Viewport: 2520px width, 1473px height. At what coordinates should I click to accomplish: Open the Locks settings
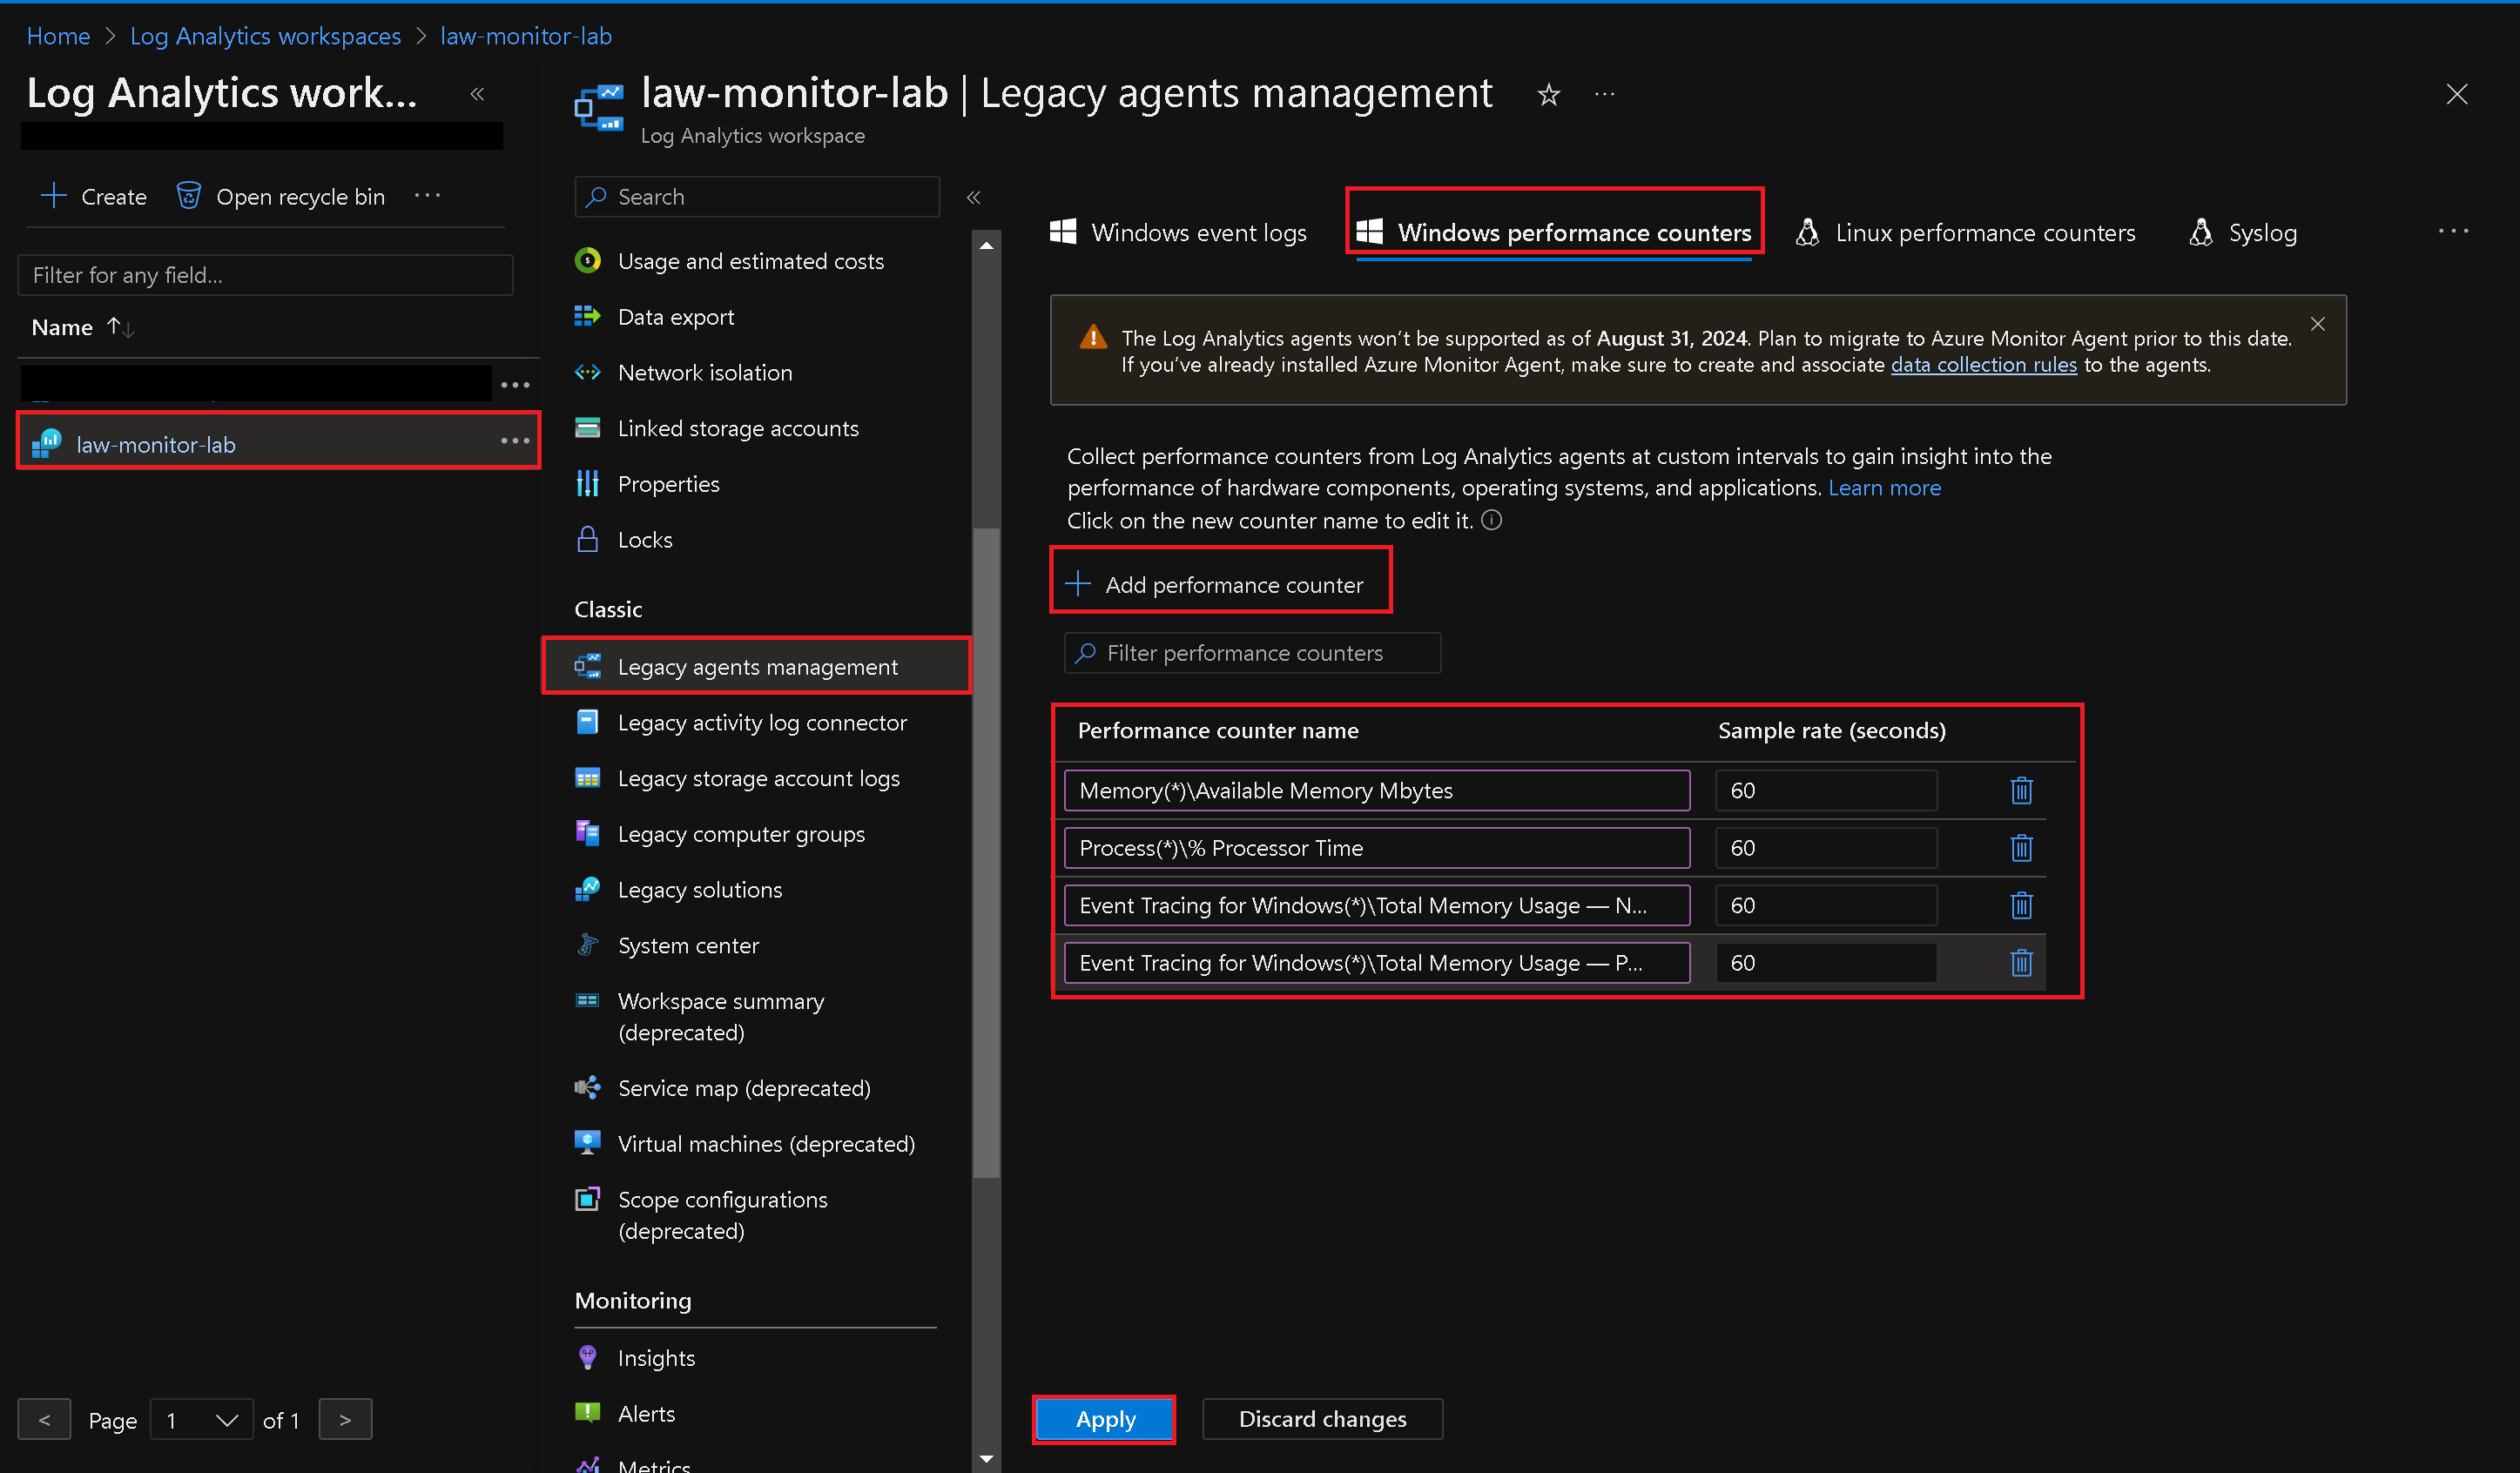point(645,539)
